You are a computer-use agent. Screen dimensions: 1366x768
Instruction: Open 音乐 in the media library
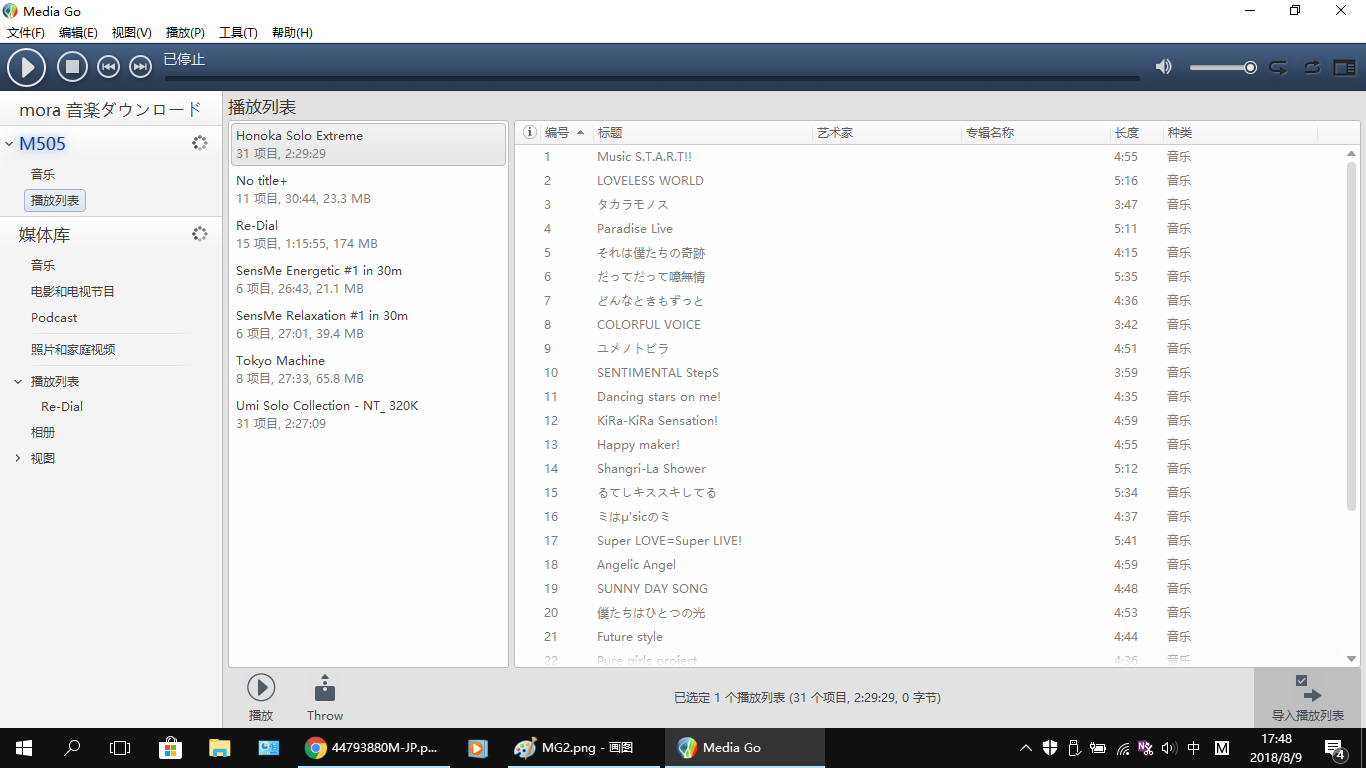click(x=43, y=265)
